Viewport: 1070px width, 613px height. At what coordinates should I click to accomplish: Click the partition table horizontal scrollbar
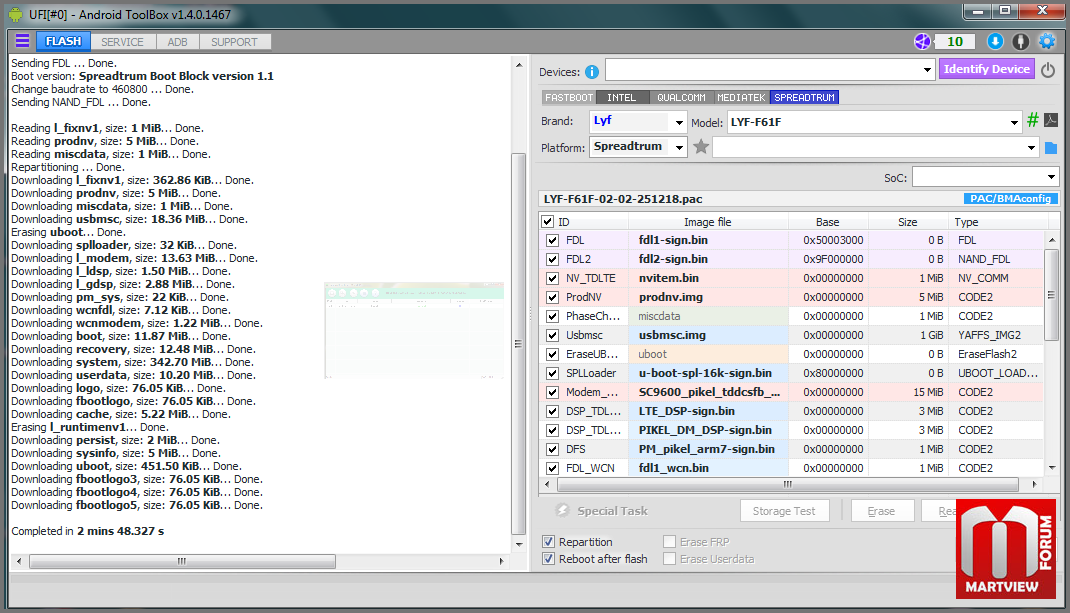787,484
